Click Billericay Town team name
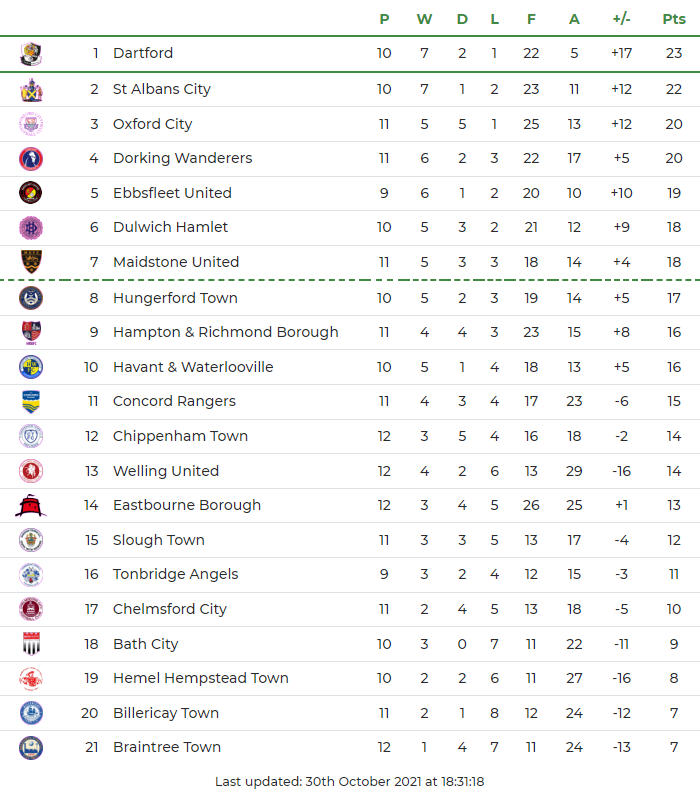 pyautogui.click(x=165, y=713)
